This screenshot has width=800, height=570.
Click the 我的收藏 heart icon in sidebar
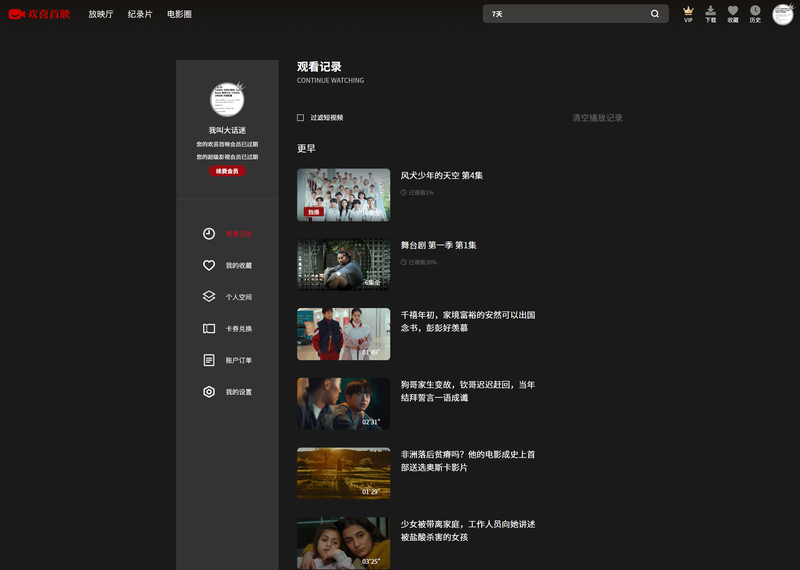[209, 265]
